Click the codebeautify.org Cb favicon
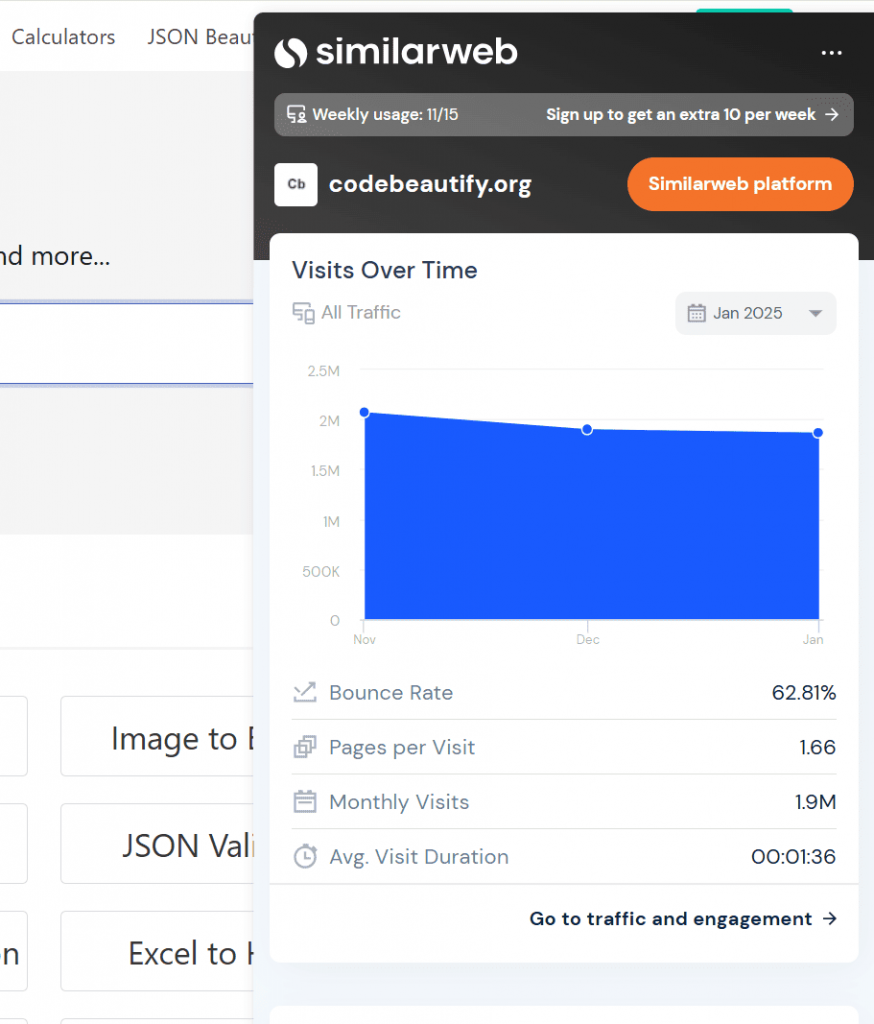 [296, 184]
